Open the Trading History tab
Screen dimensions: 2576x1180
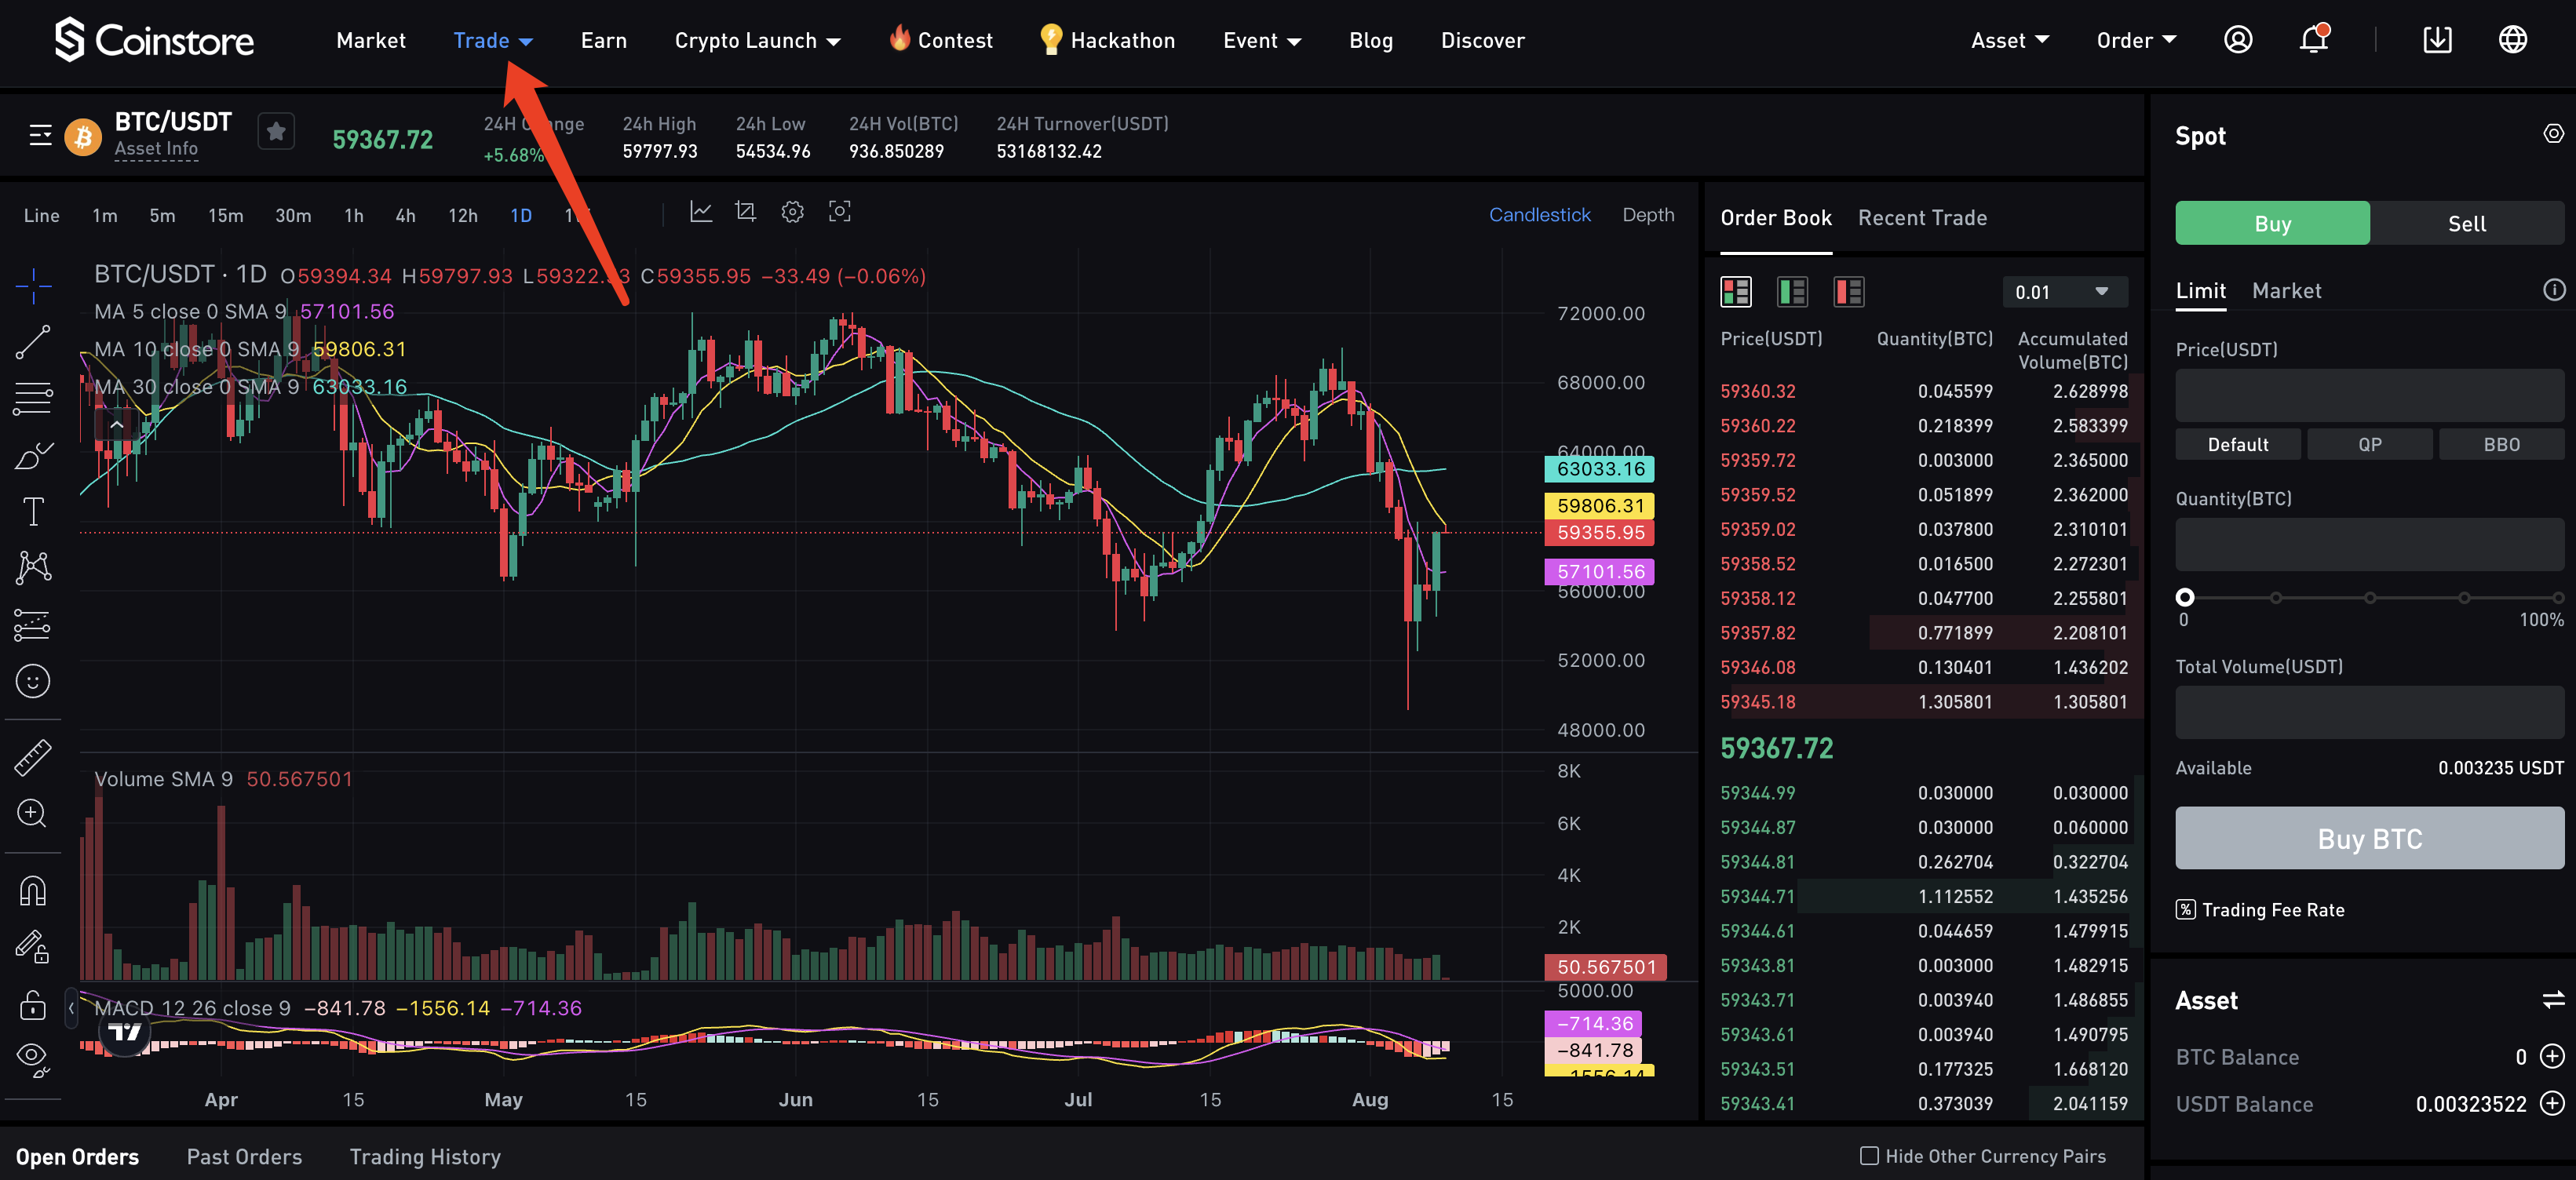[425, 1157]
